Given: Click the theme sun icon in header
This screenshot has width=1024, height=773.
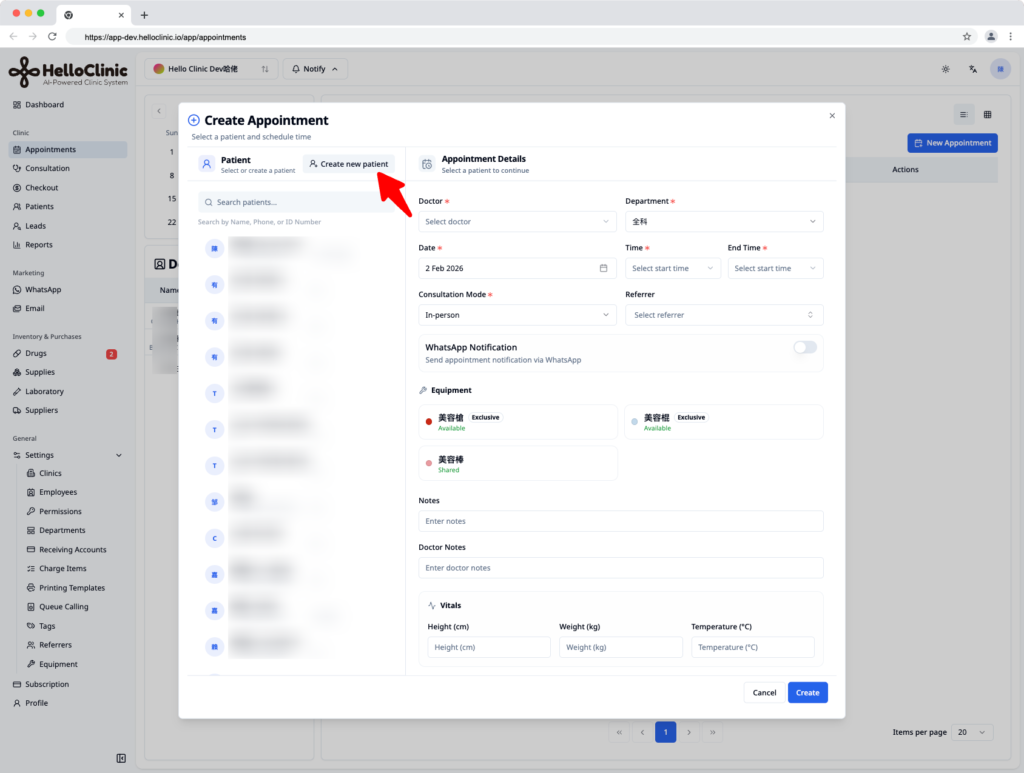Looking at the screenshot, I should pyautogui.click(x=945, y=69).
